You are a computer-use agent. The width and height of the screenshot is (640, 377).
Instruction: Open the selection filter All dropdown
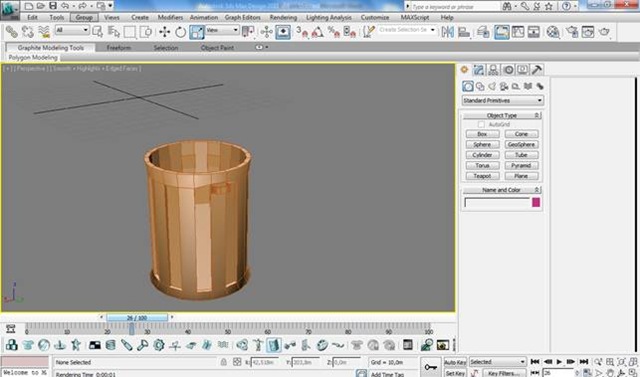click(72, 30)
